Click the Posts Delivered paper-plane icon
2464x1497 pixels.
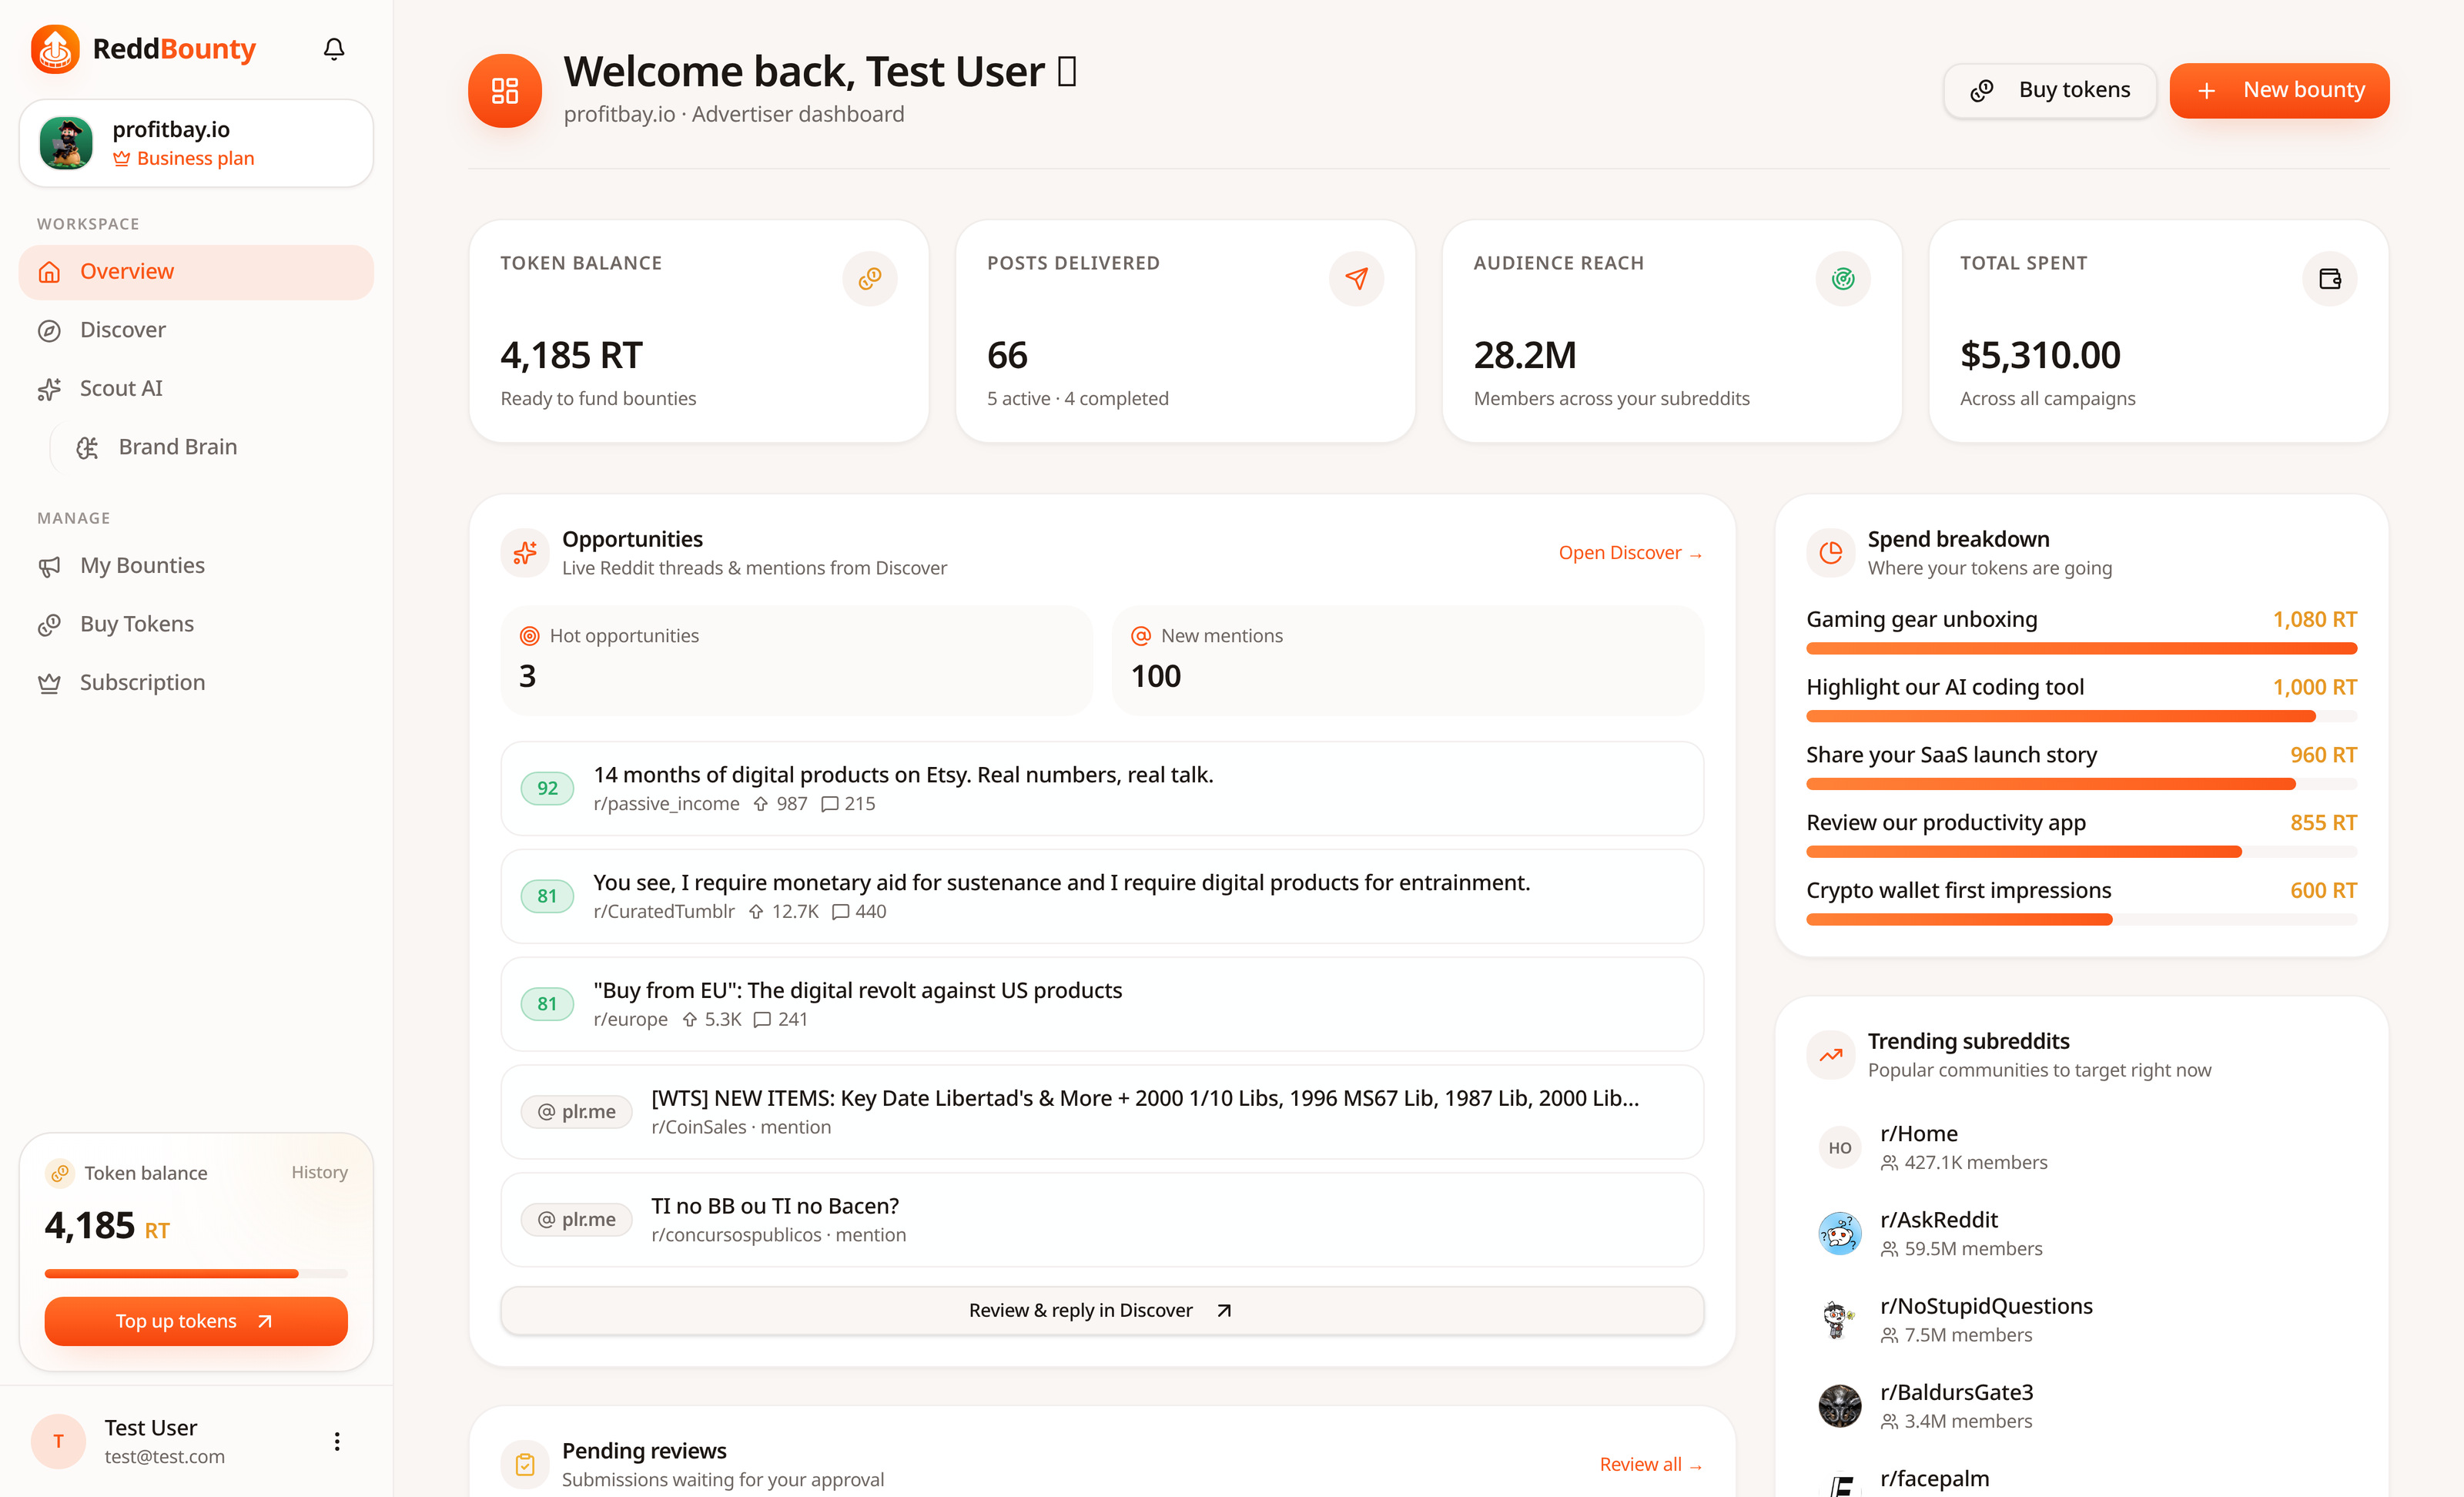pos(1356,279)
